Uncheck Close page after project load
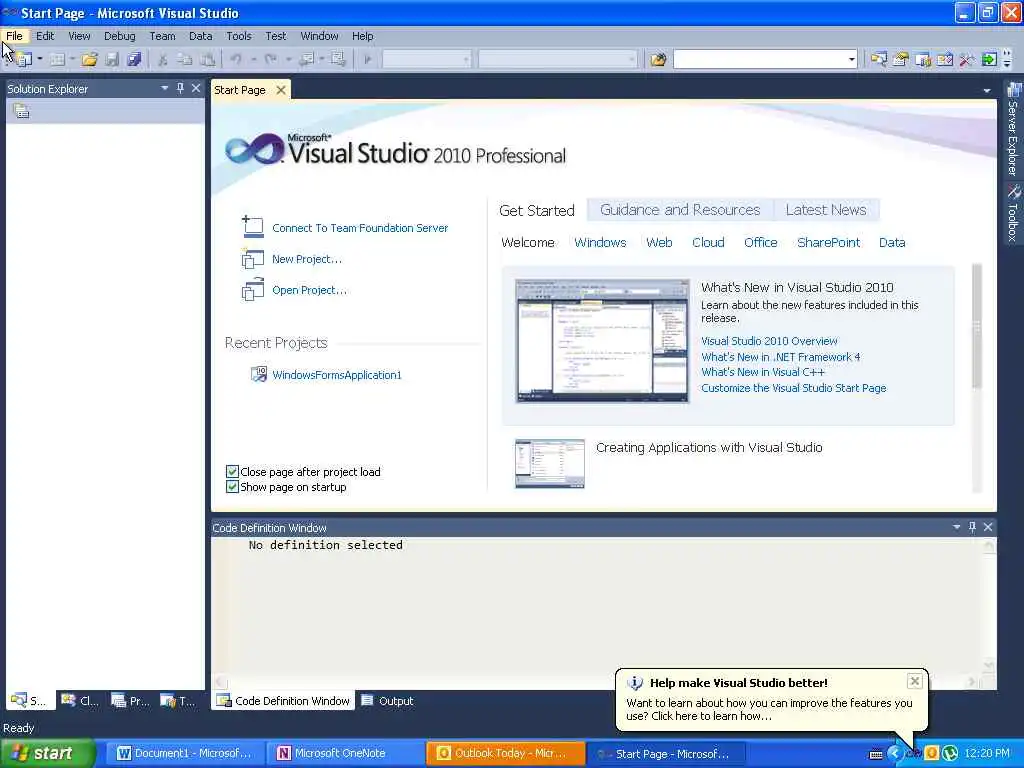The height and width of the screenshot is (768, 1024). point(232,472)
